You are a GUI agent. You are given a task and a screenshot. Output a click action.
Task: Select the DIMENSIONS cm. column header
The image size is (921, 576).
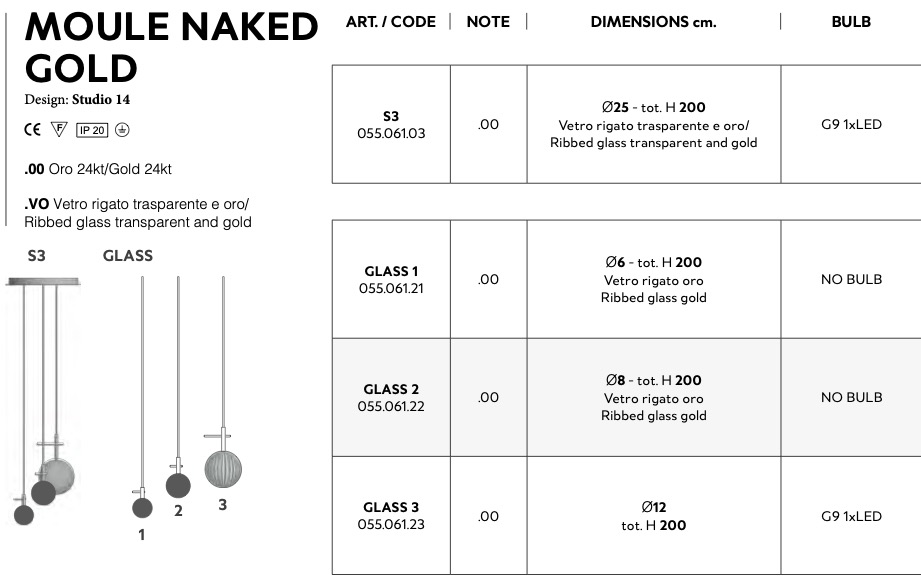tap(653, 22)
